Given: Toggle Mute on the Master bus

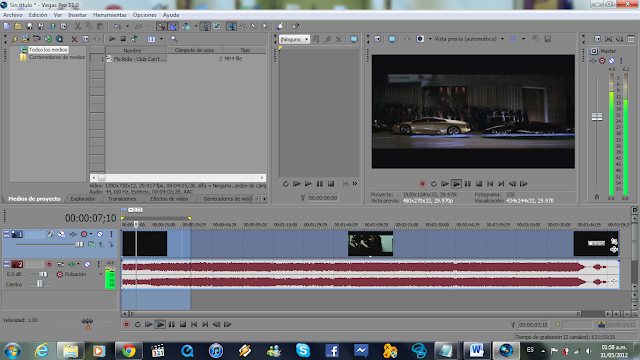Looking at the screenshot, I should pyautogui.click(x=611, y=61).
